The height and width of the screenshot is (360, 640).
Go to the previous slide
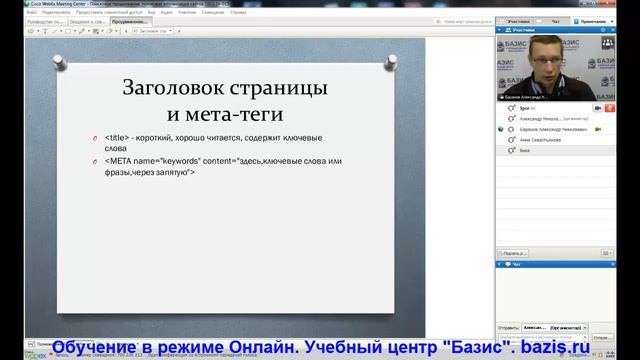tap(126, 31)
